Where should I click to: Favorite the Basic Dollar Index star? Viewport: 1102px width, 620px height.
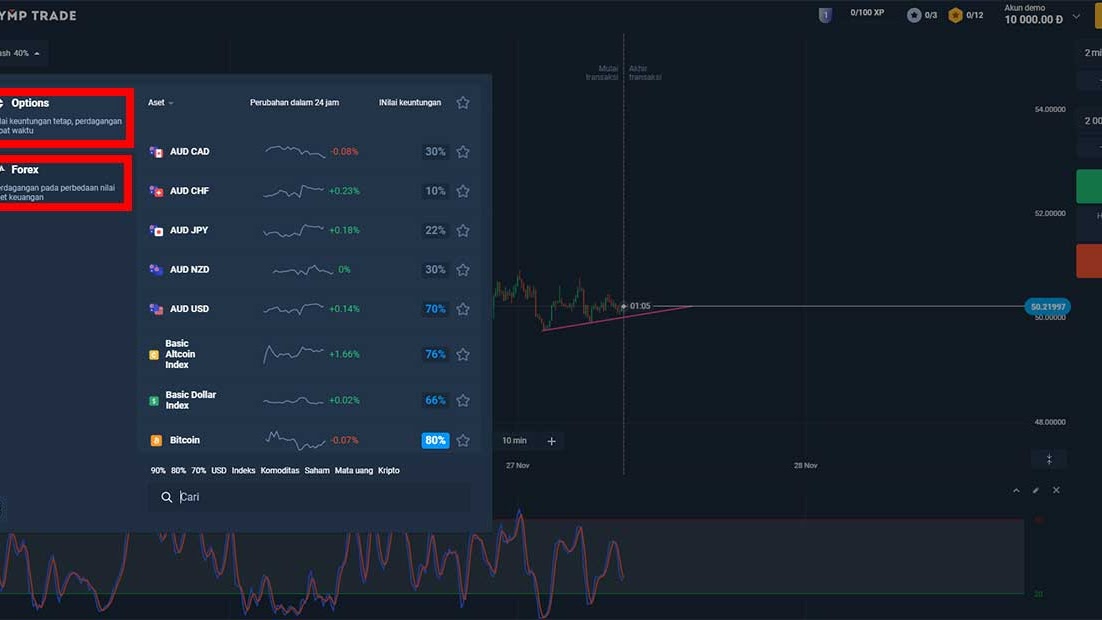[x=462, y=400]
